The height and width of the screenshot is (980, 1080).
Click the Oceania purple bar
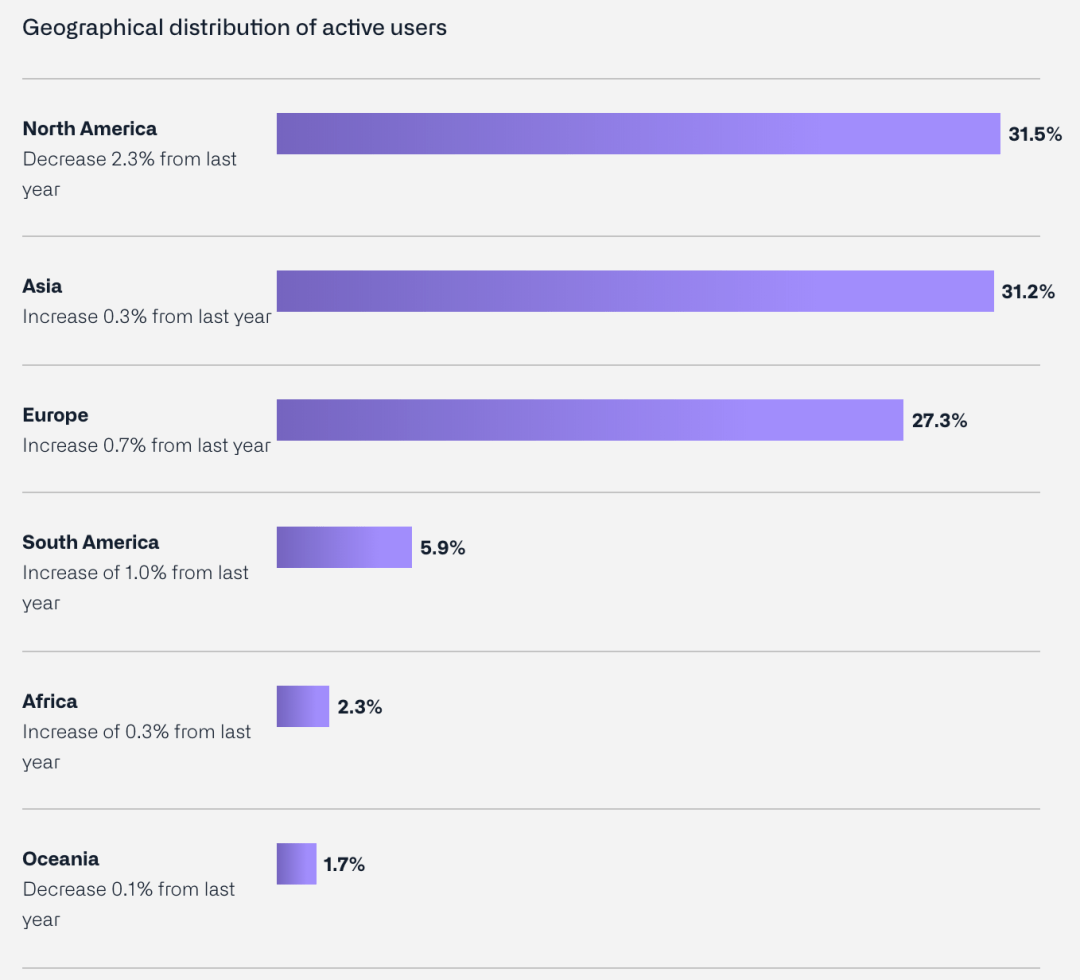pos(296,864)
